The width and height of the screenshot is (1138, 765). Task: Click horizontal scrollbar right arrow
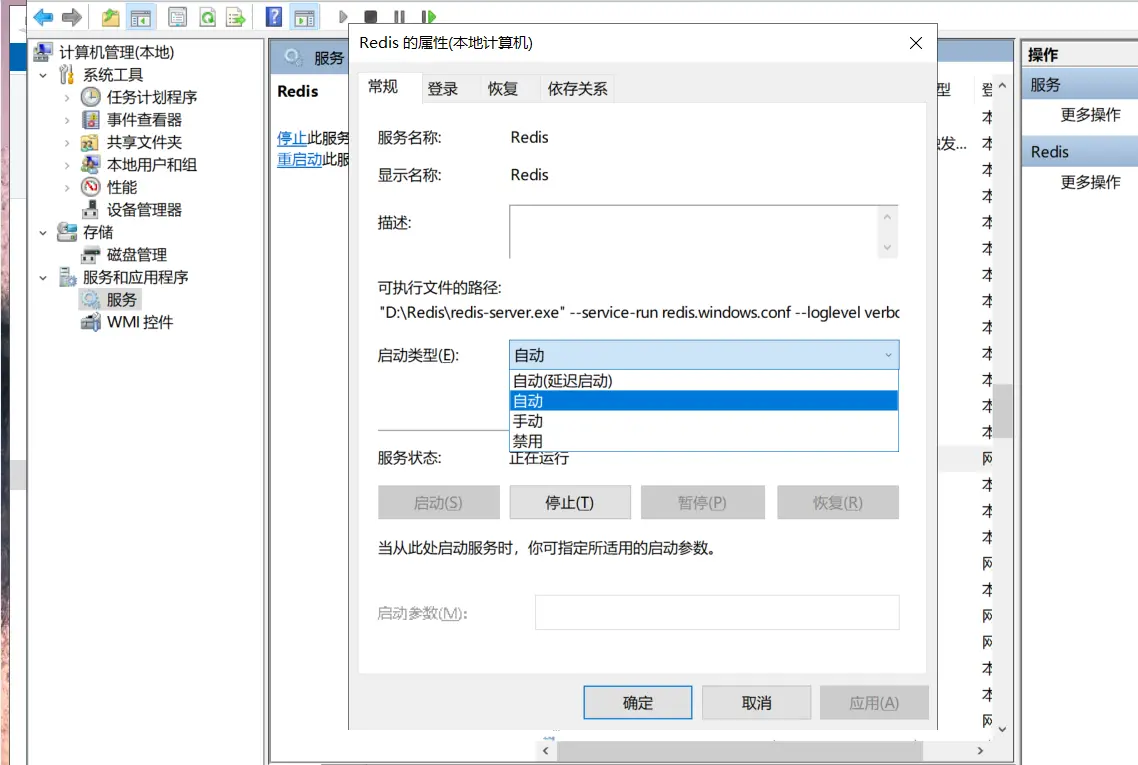tap(980, 750)
